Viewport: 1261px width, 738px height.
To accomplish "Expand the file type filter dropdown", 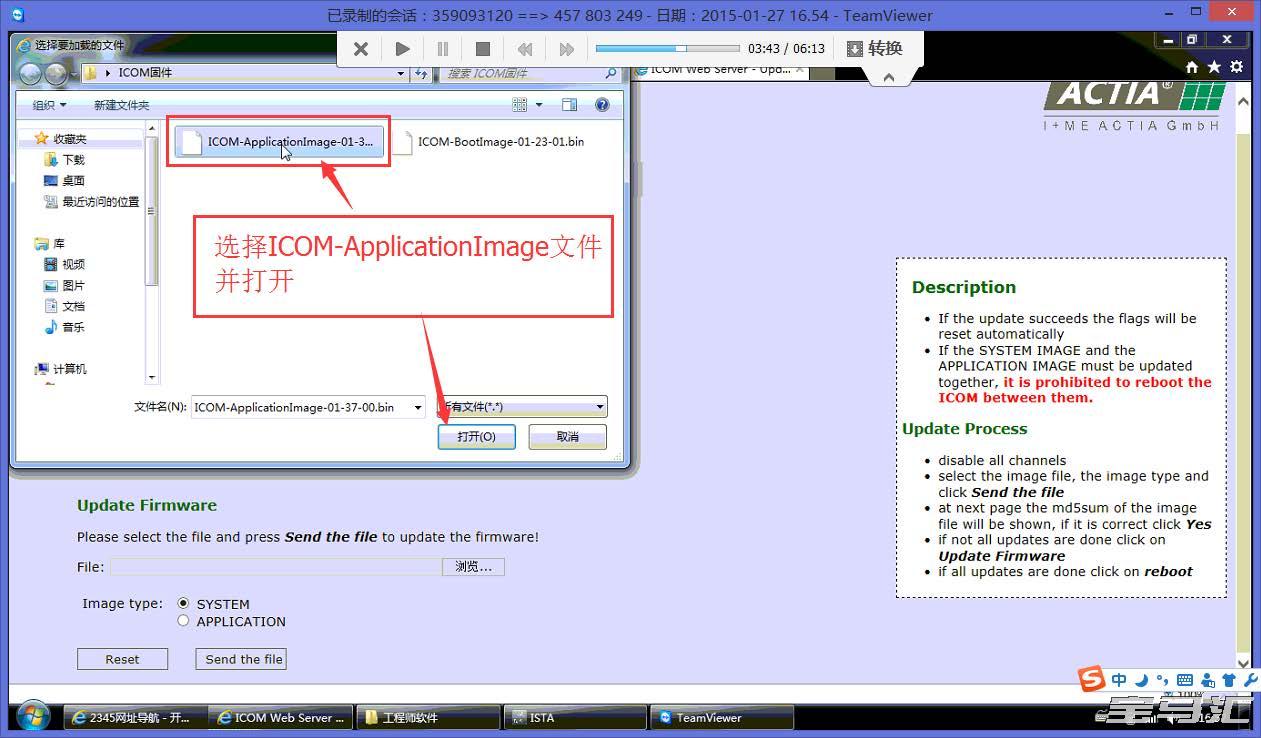I will pyautogui.click(x=599, y=407).
